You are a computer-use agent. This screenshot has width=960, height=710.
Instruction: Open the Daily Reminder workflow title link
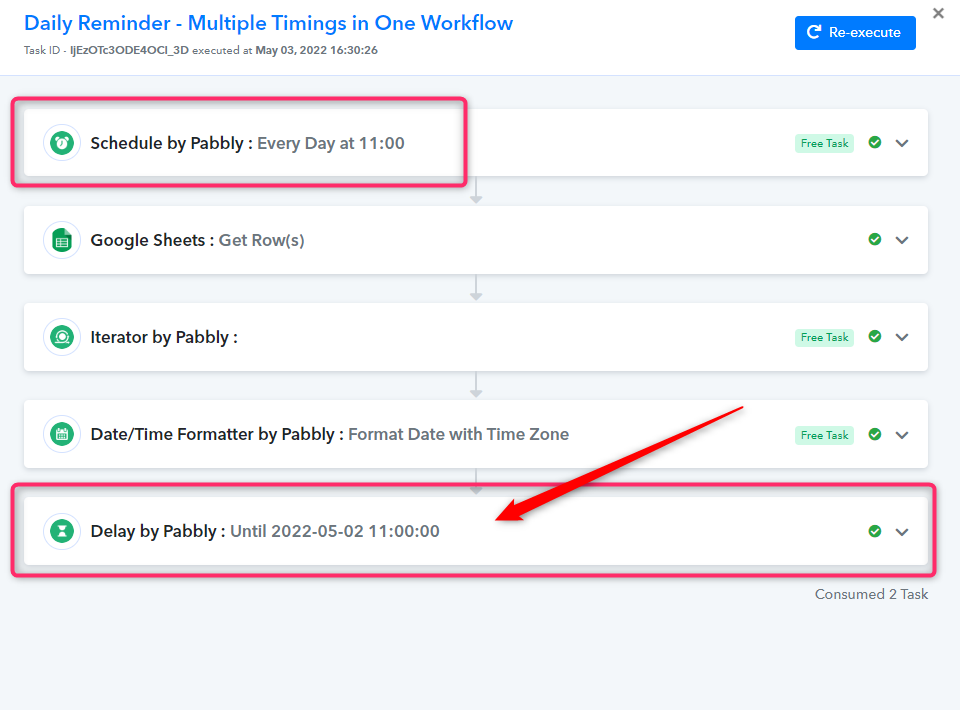[268, 23]
